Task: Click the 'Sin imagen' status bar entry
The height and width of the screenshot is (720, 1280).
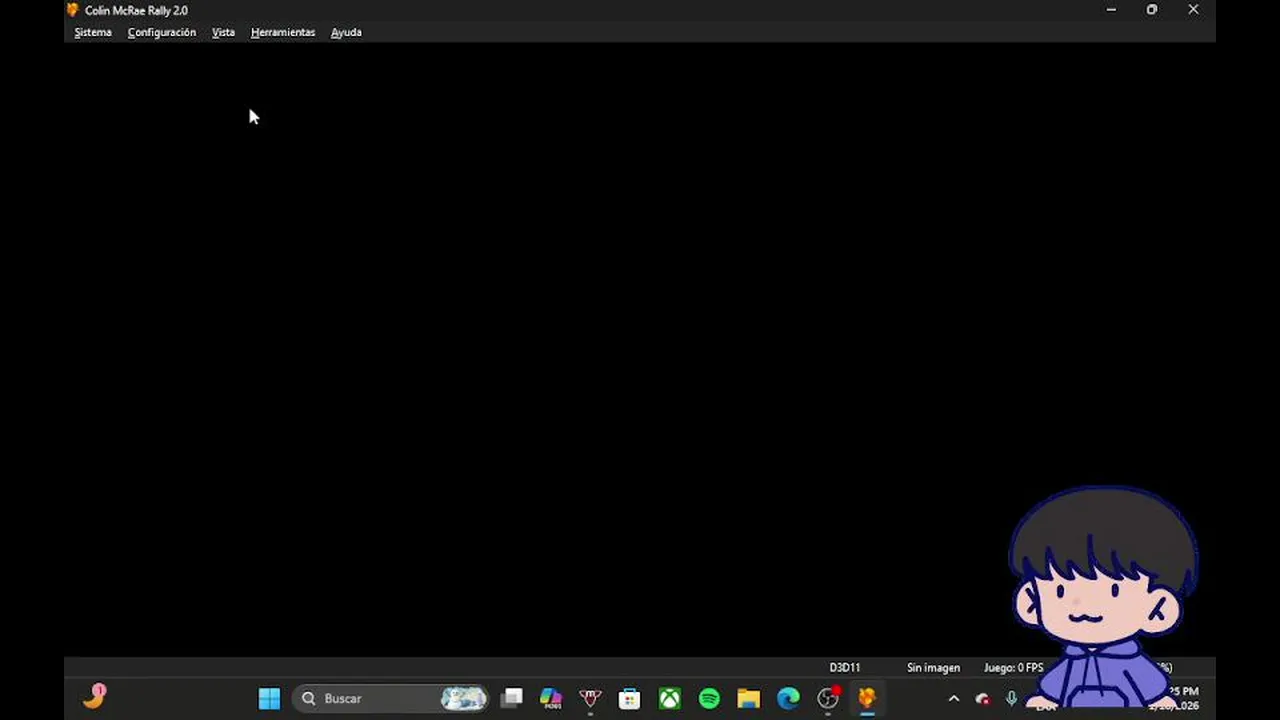Action: [933, 668]
